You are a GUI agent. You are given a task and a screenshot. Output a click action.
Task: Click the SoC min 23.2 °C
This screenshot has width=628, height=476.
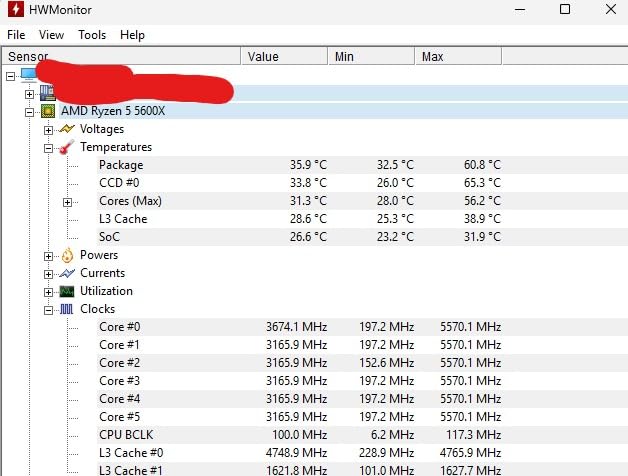395,237
